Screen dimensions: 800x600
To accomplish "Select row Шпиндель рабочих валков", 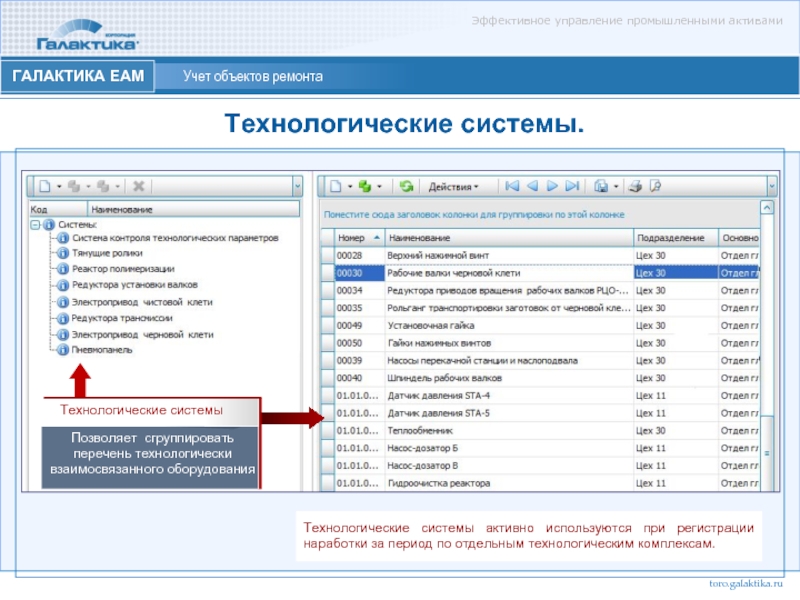I will pyautogui.click(x=540, y=378).
